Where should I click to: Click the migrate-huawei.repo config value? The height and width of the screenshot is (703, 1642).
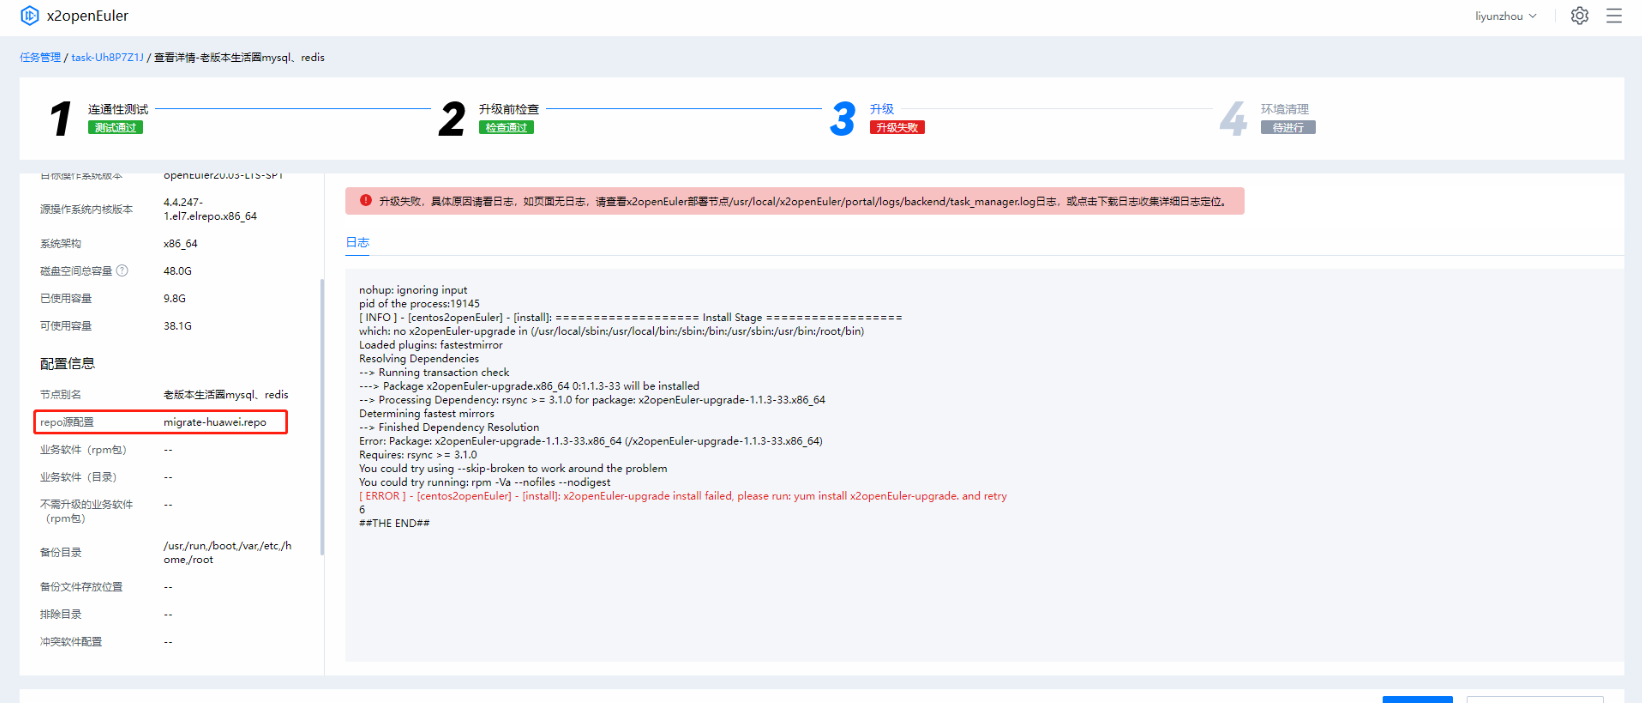click(215, 422)
